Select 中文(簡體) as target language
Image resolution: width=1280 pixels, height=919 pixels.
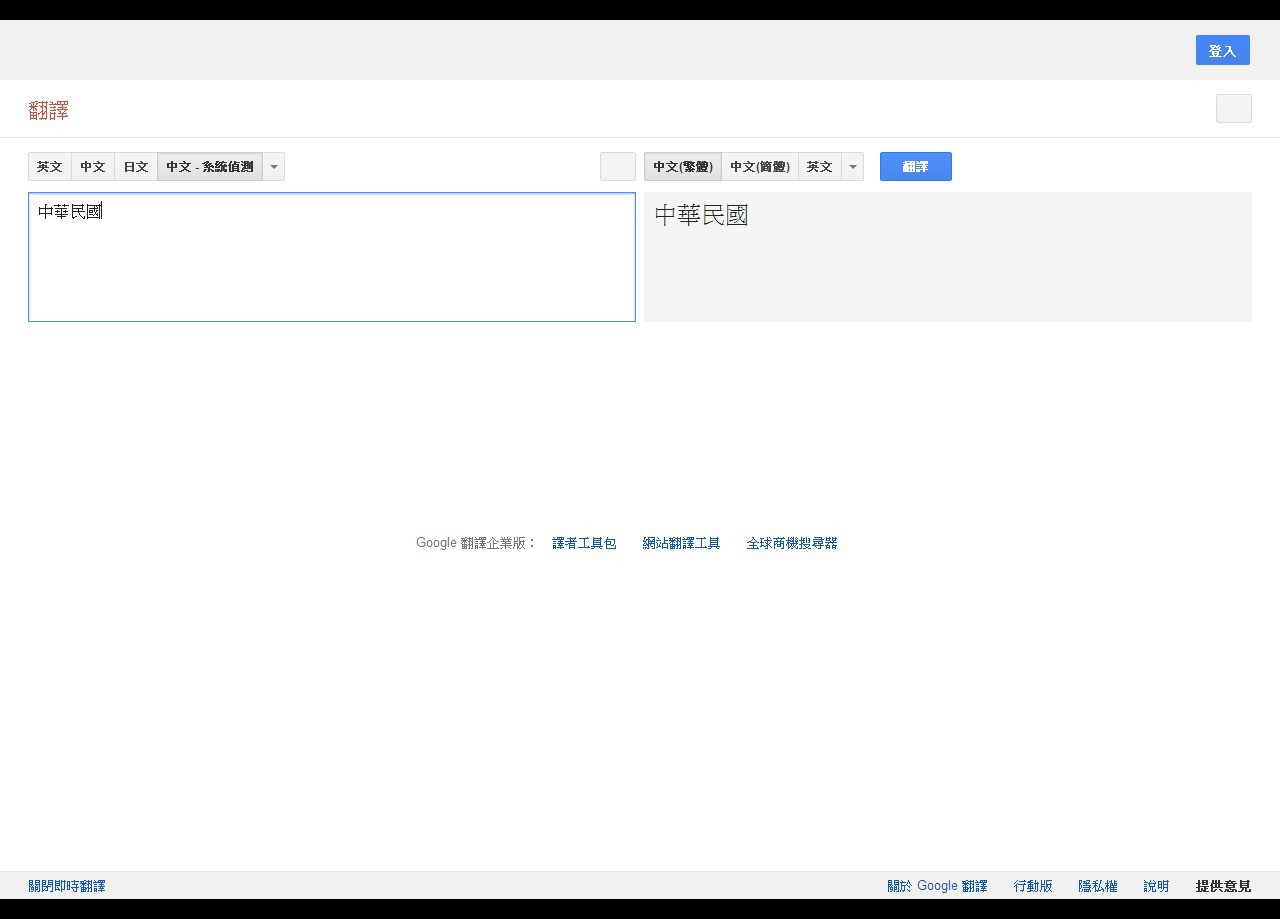tap(760, 167)
